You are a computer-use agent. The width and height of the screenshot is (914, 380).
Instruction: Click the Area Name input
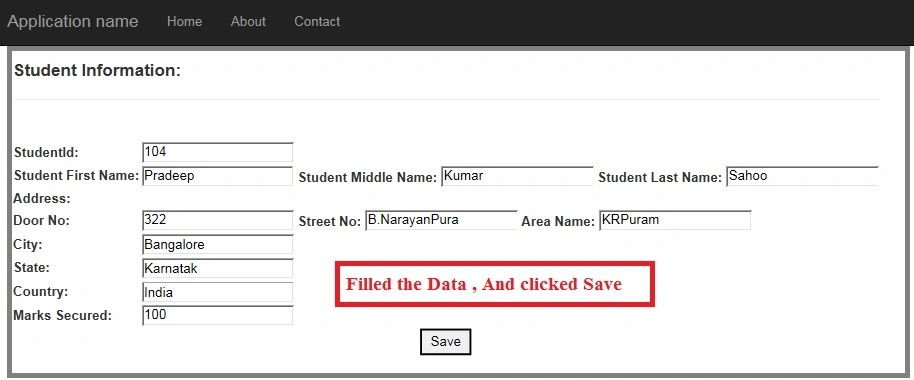(x=675, y=220)
